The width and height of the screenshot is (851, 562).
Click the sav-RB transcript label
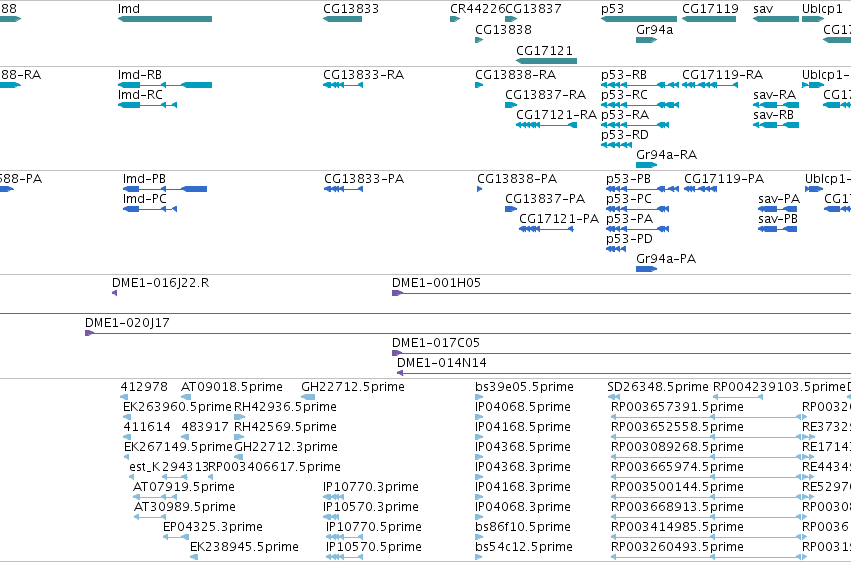click(x=773, y=115)
